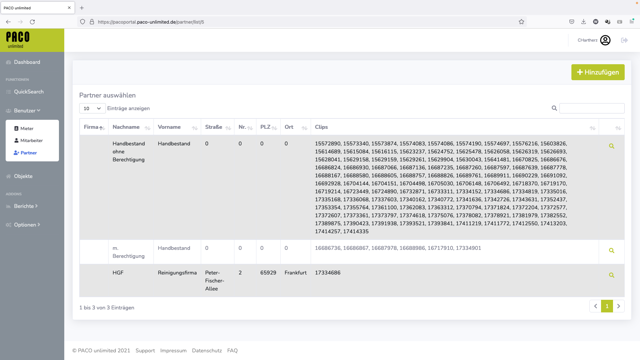The width and height of the screenshot is (640, 360).
Task: Sort table by Firma column
Action: [93, 127]
